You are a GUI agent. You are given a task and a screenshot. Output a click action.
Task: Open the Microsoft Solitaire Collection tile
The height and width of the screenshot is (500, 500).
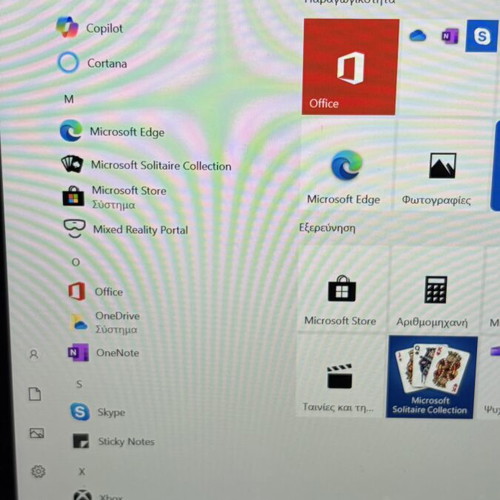[431, 377]
